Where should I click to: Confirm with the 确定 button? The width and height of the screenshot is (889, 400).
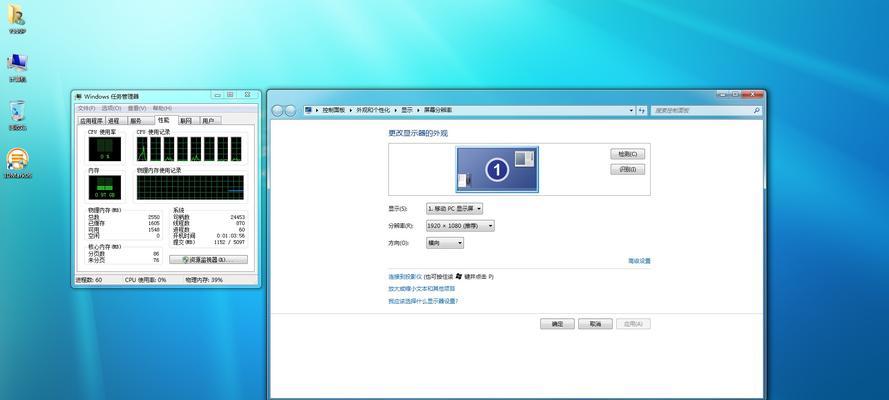point(557,324)
